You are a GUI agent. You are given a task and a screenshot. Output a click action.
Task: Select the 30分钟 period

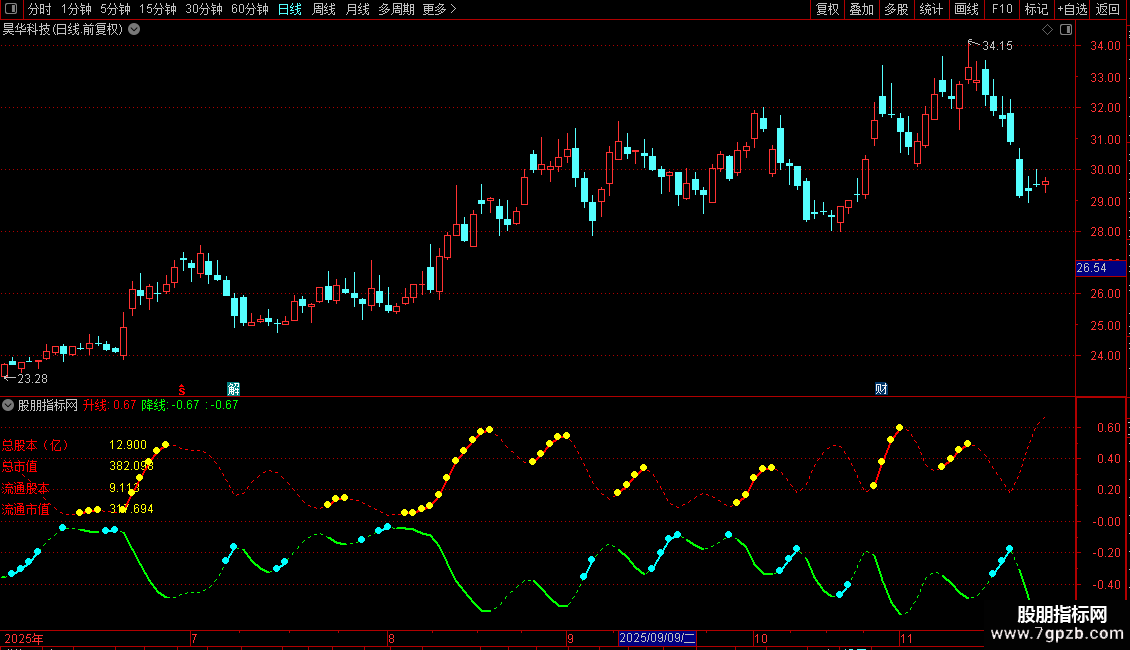[x=203, y=9]
